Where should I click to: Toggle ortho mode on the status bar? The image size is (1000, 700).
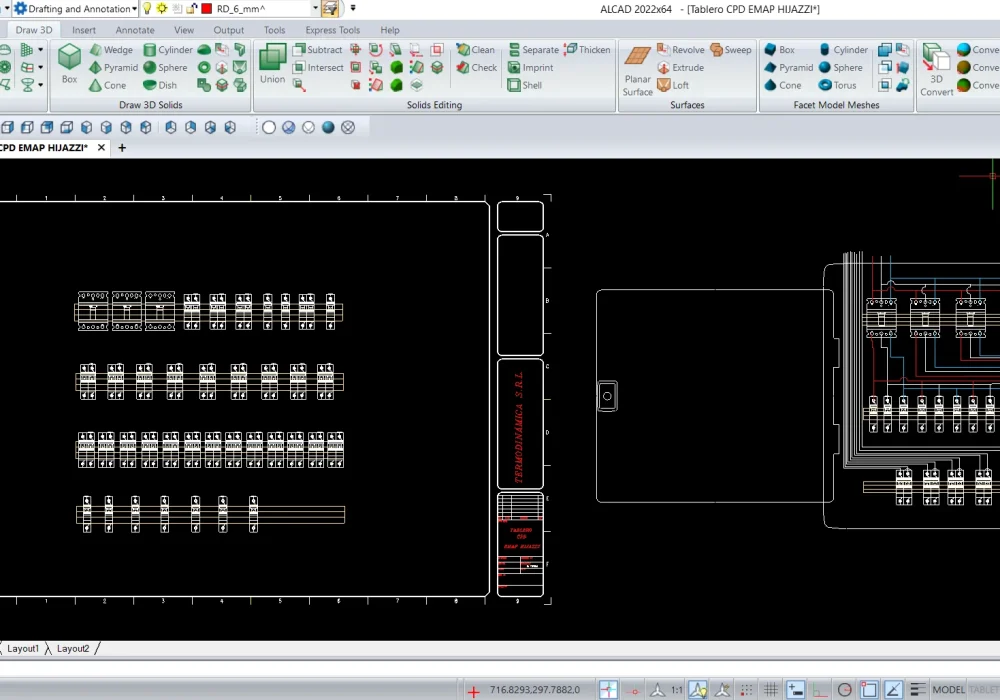click(x=820, y=690)
